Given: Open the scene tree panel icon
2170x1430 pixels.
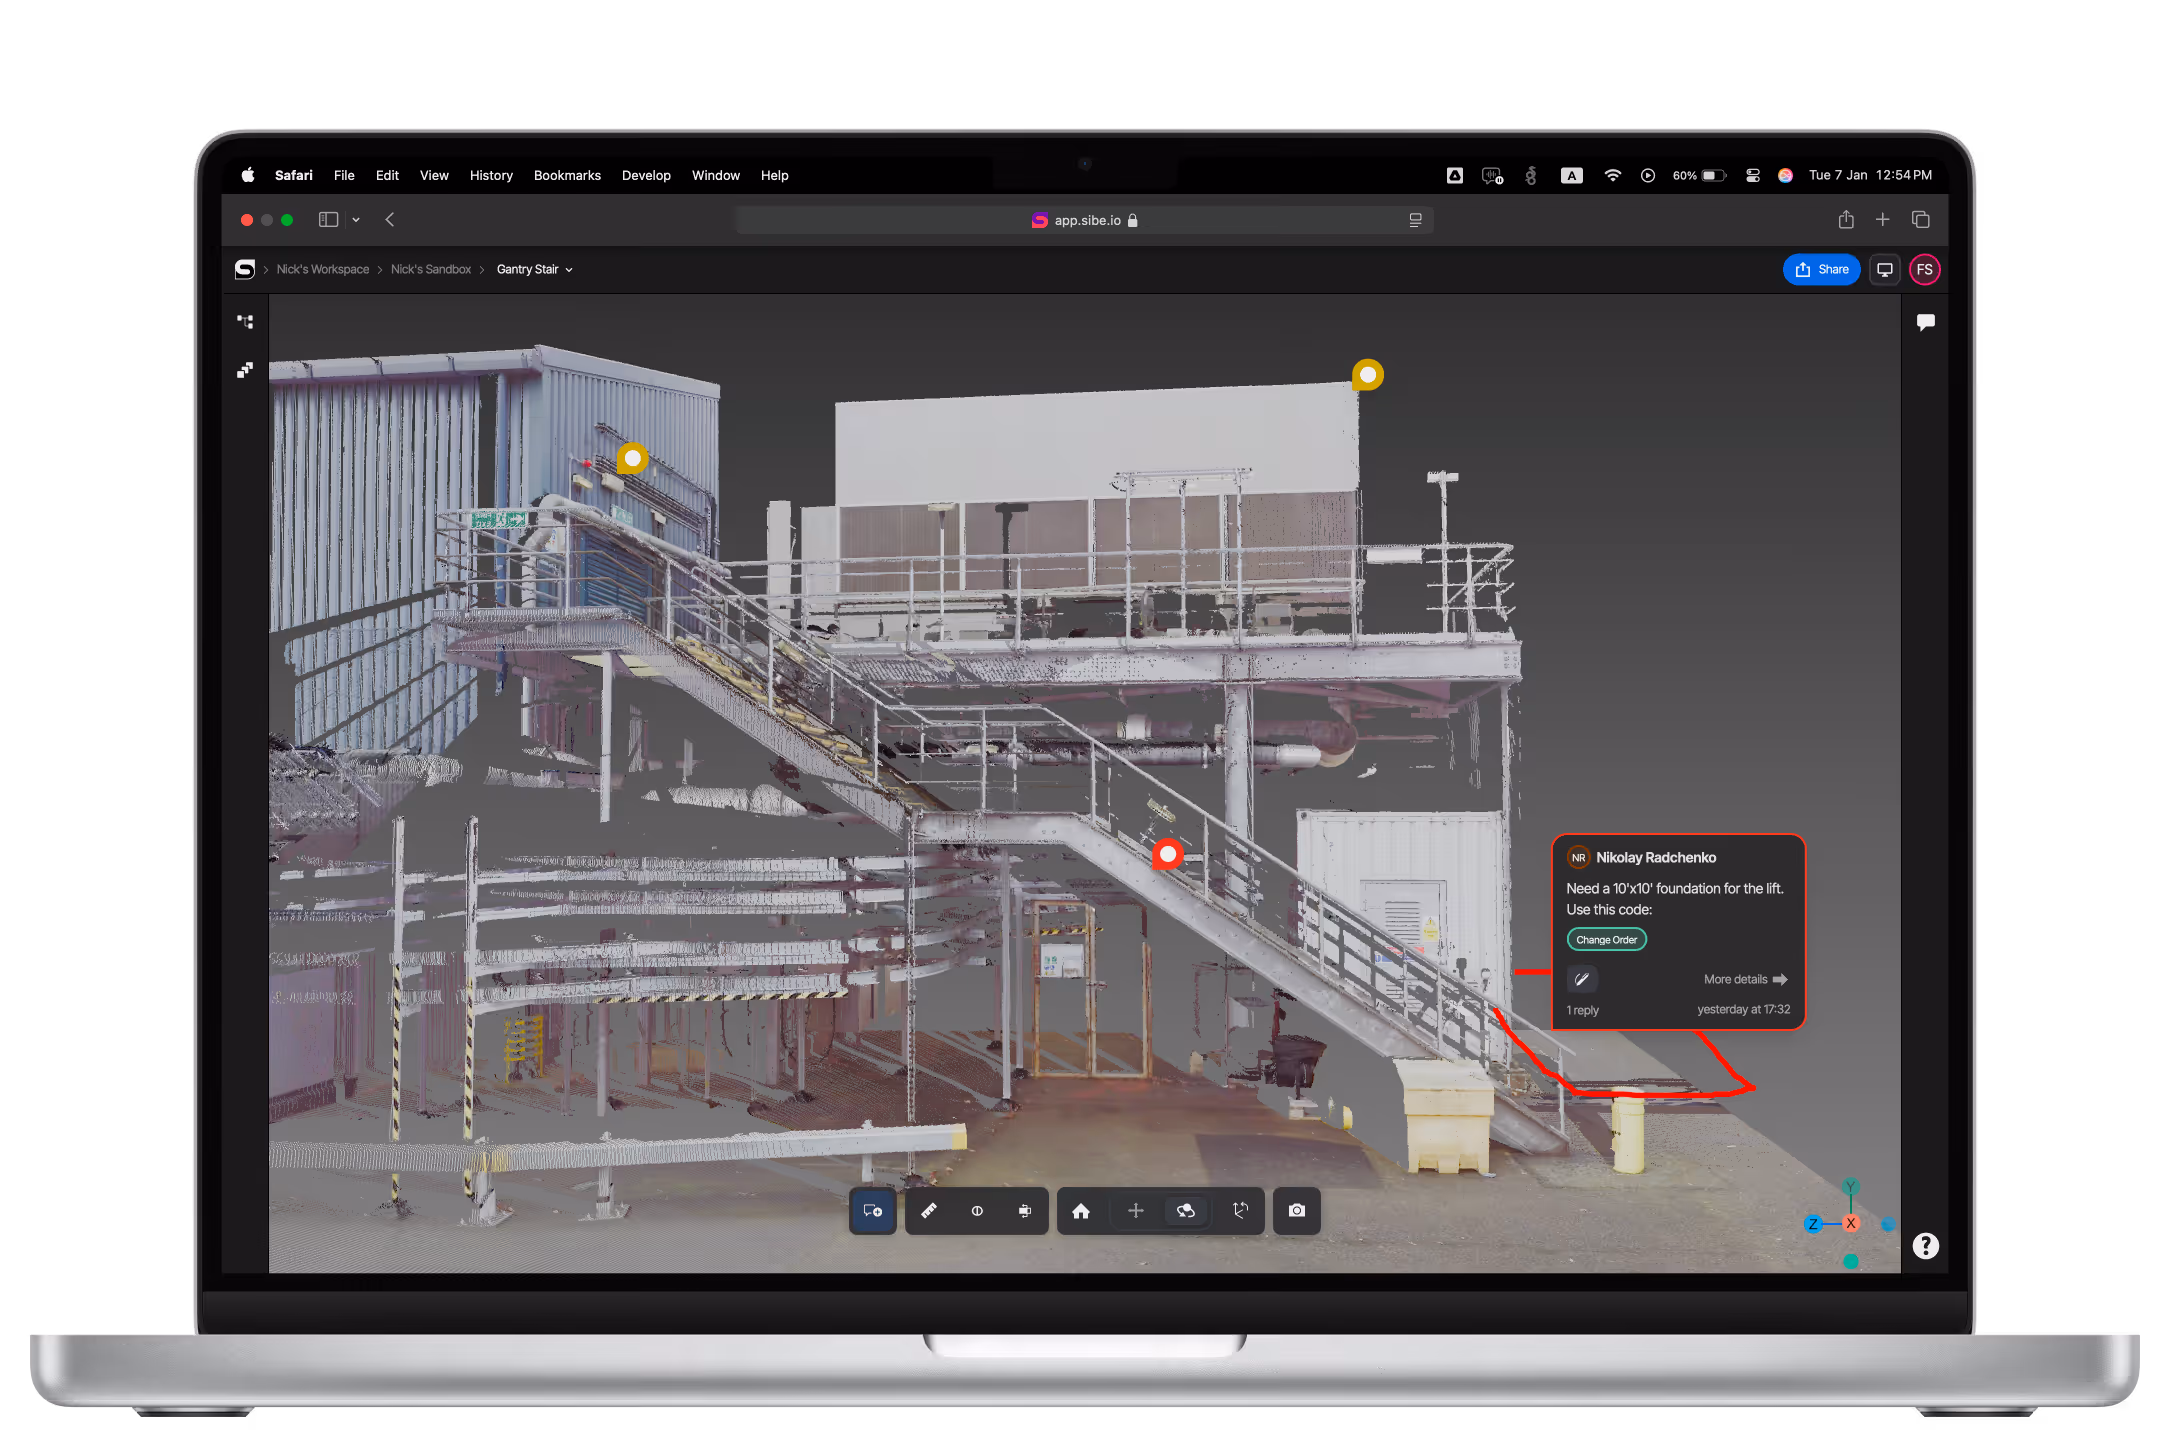Looking at the screenshot, I should [x=245, y=322].
